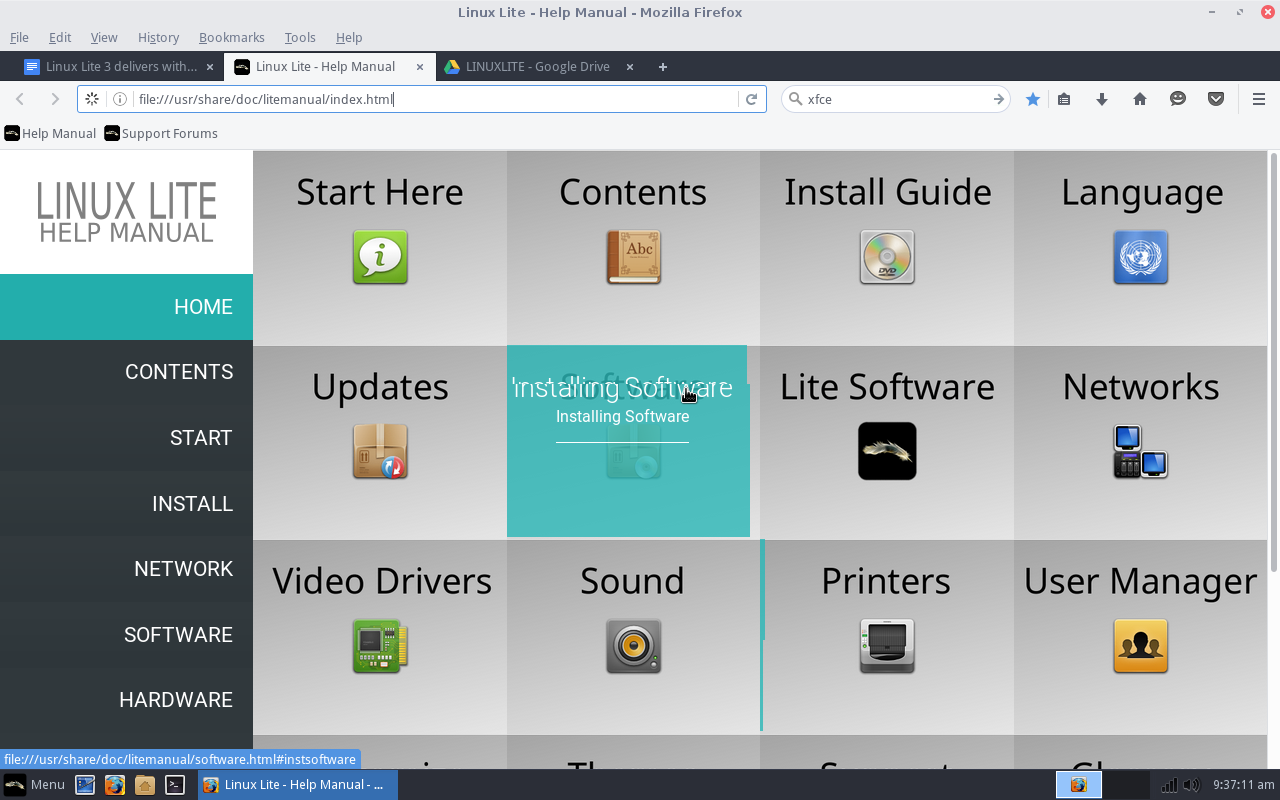
Task: Open the Contents book icon
Action: coord(633,257)
